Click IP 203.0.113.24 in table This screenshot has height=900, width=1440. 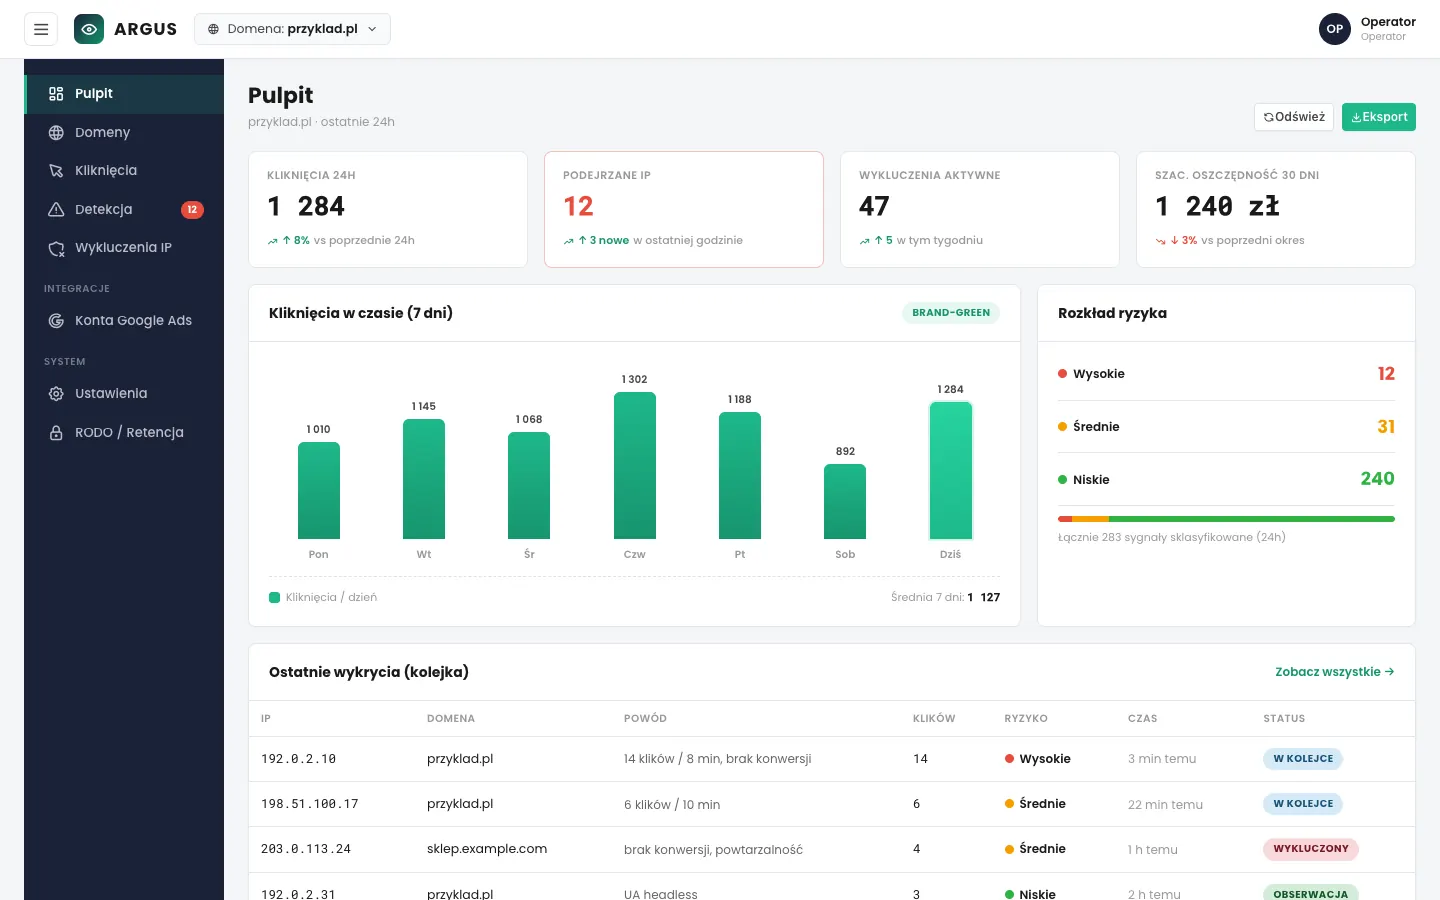306,850
